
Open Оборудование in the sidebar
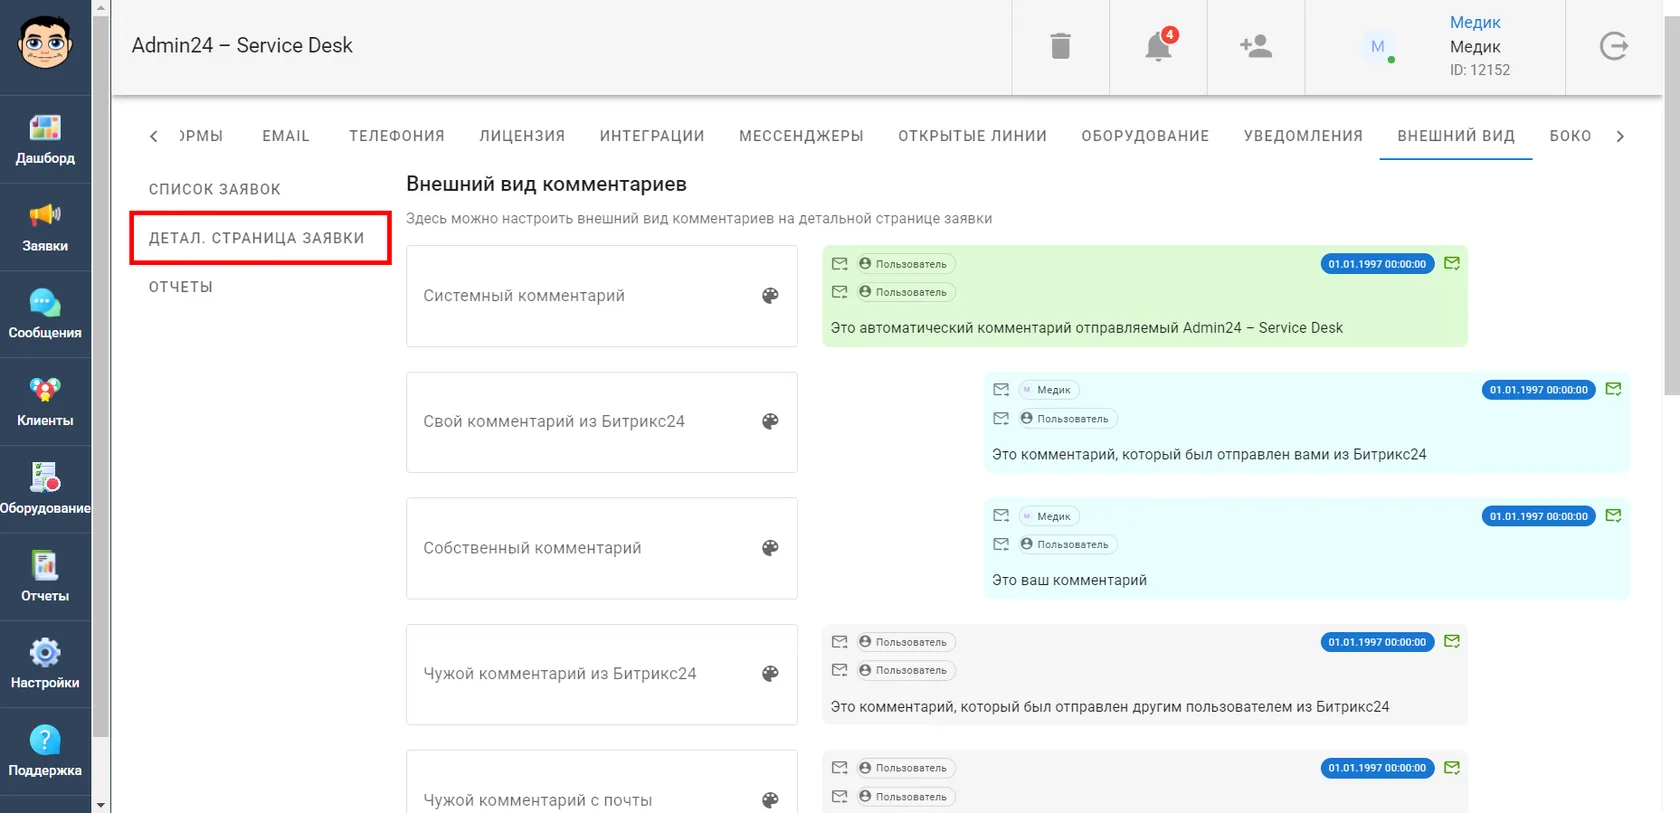coord(45,489)
